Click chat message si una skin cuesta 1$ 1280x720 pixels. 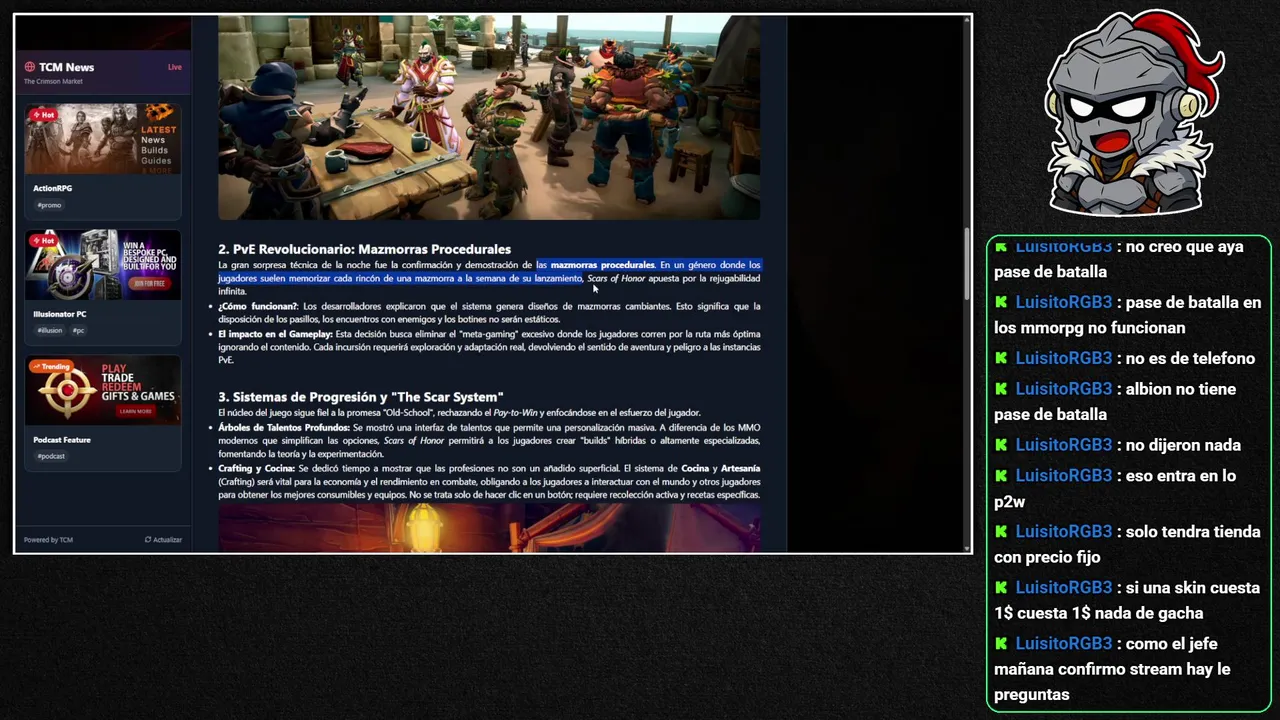(x=1128, y=601)
